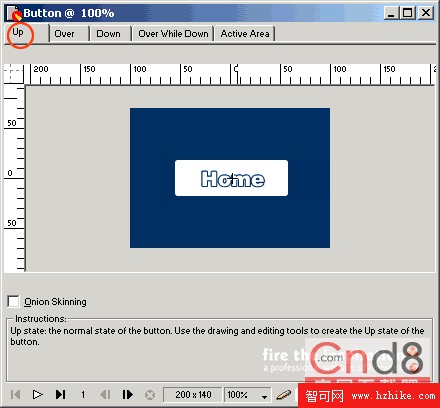This screenshot has height=408, width=440.
Task: Jump to the last frame
Action: coord(60,395)
